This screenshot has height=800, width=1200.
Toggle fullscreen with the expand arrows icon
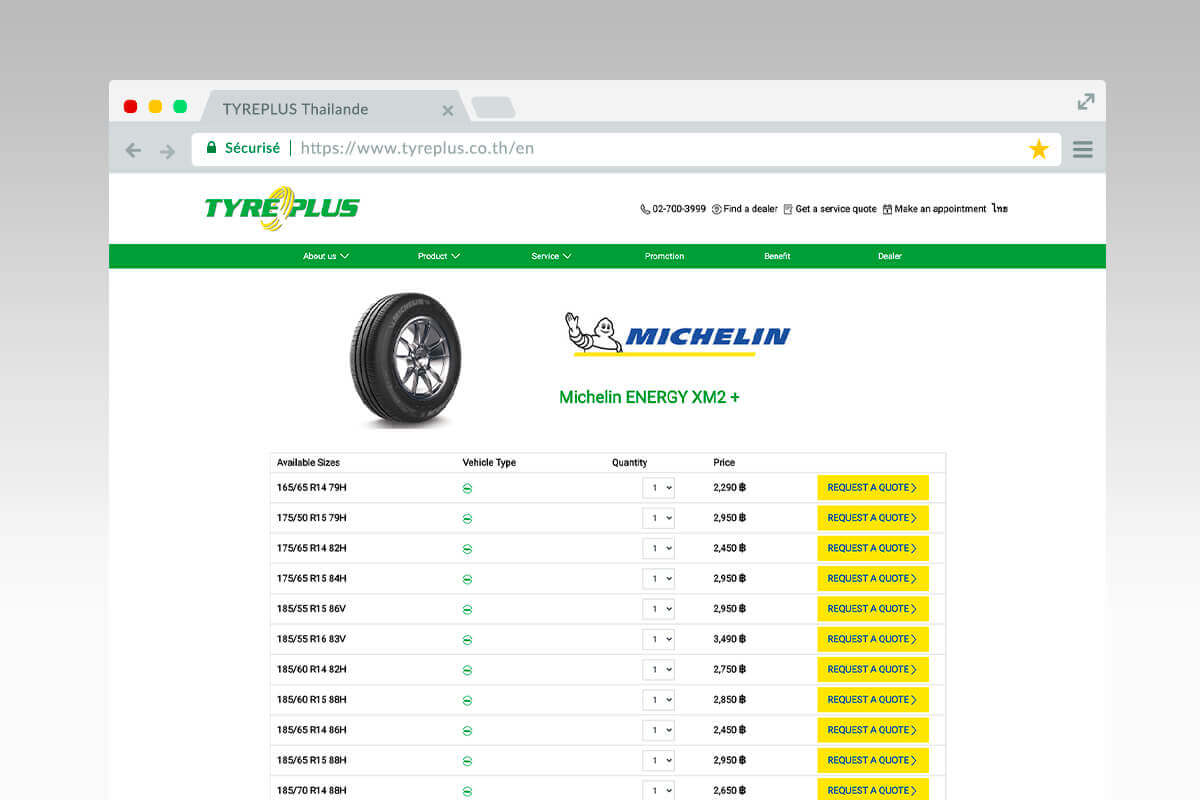[x=1086, y=102]
